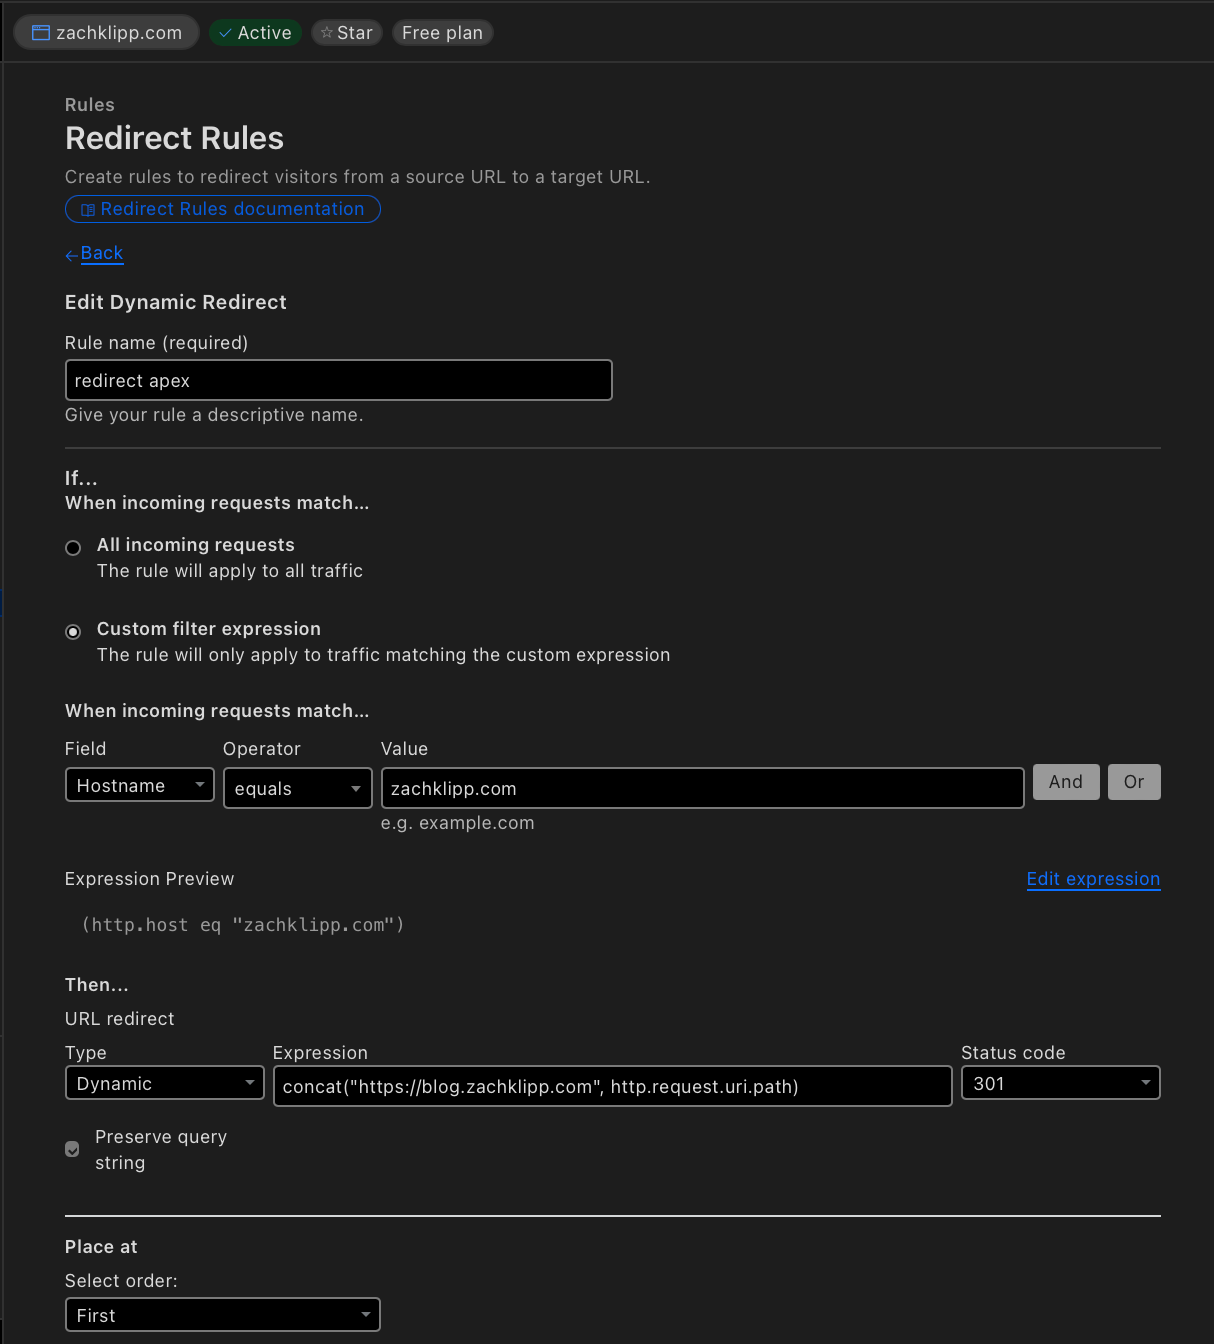Click the Or condition button
1214x1344 pixels.
tap(1133, 781)
